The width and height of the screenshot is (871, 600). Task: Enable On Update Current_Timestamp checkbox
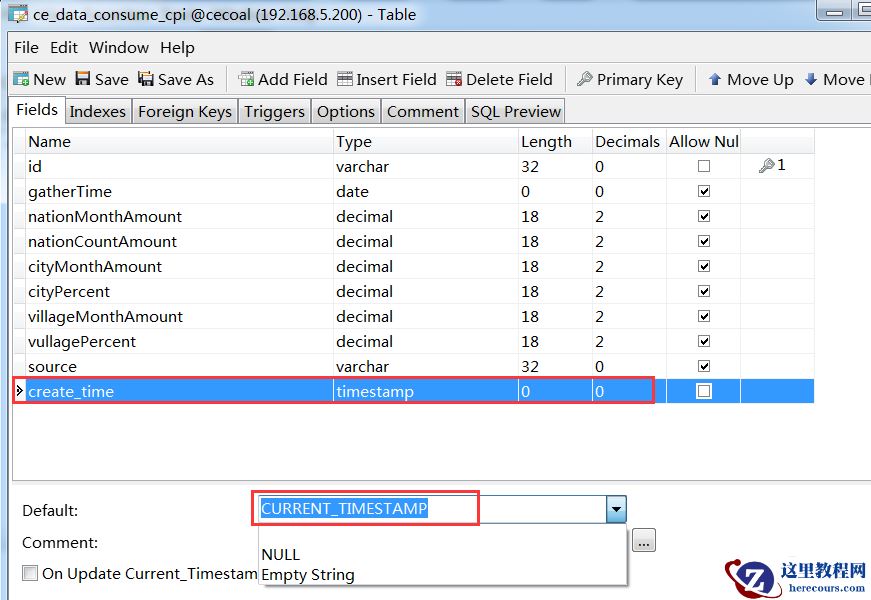click(30, 574)
